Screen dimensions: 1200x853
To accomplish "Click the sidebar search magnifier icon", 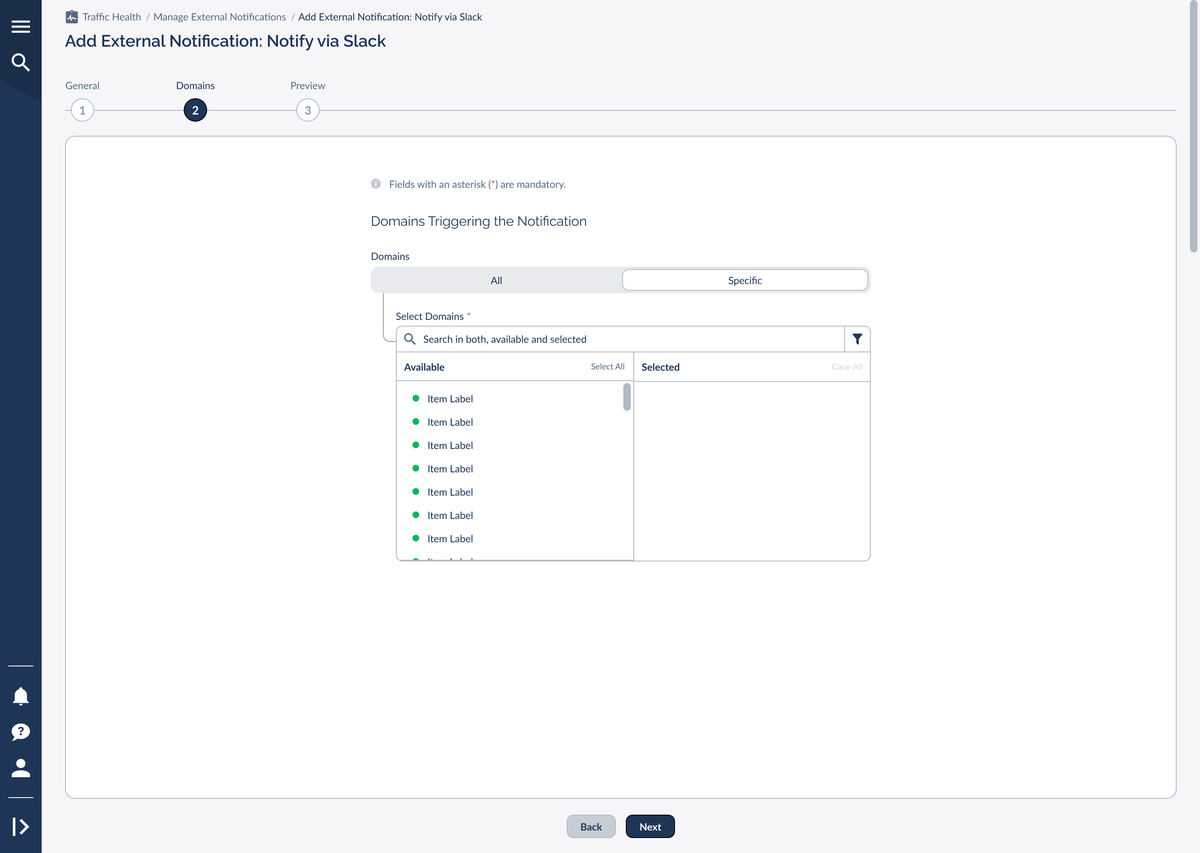I will click(20, 63).
